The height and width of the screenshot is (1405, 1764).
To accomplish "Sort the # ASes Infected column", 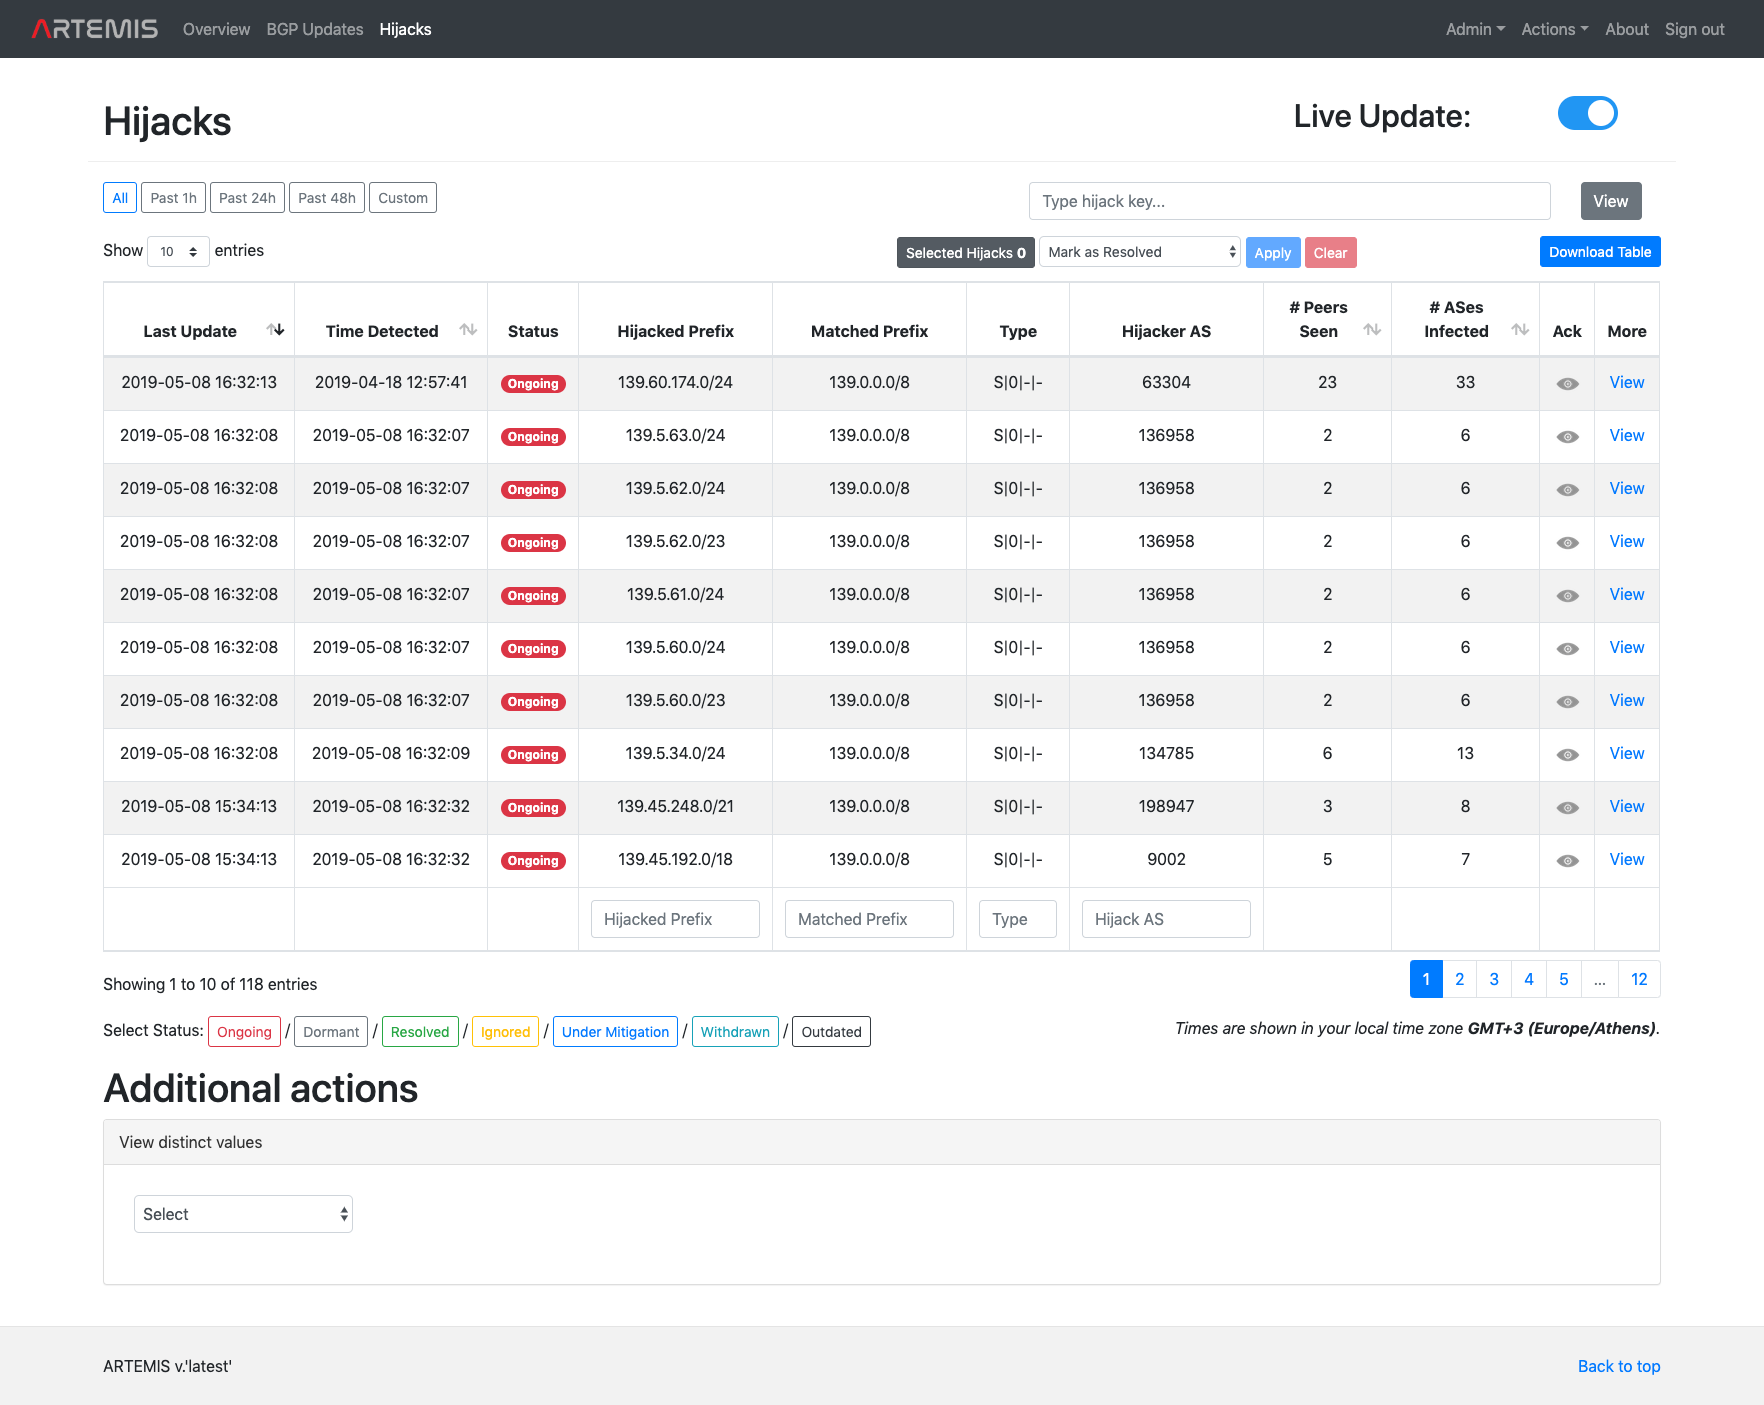I will (x=1520, y=330).
